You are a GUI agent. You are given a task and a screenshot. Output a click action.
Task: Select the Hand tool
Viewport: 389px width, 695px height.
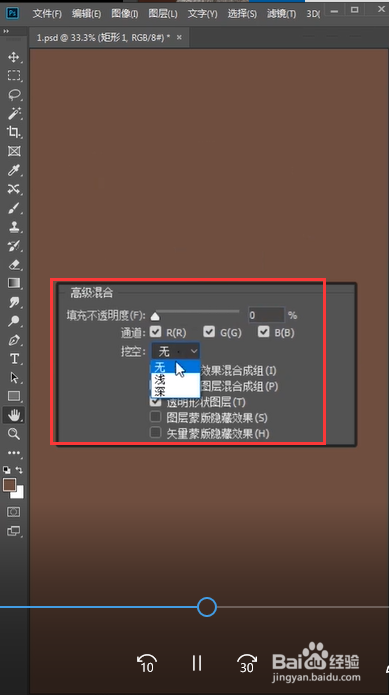coord(14,415)
